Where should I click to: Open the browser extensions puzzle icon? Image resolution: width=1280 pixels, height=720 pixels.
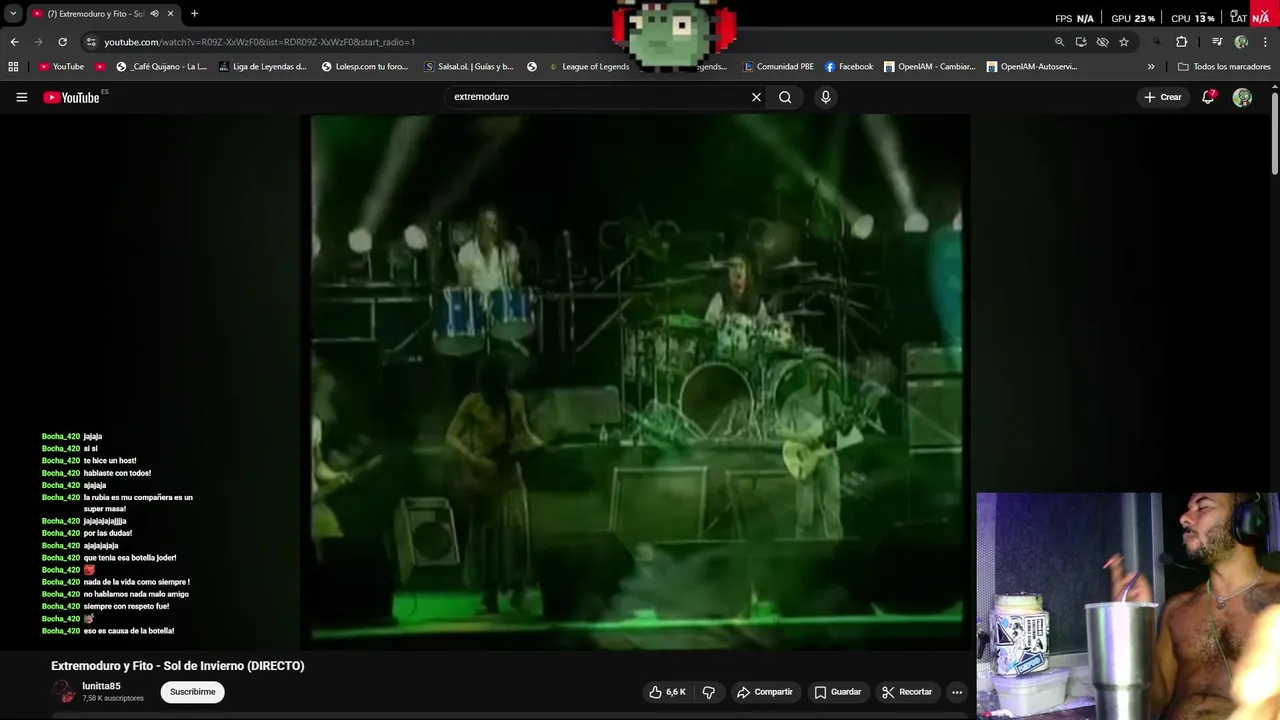(1181, 42)
